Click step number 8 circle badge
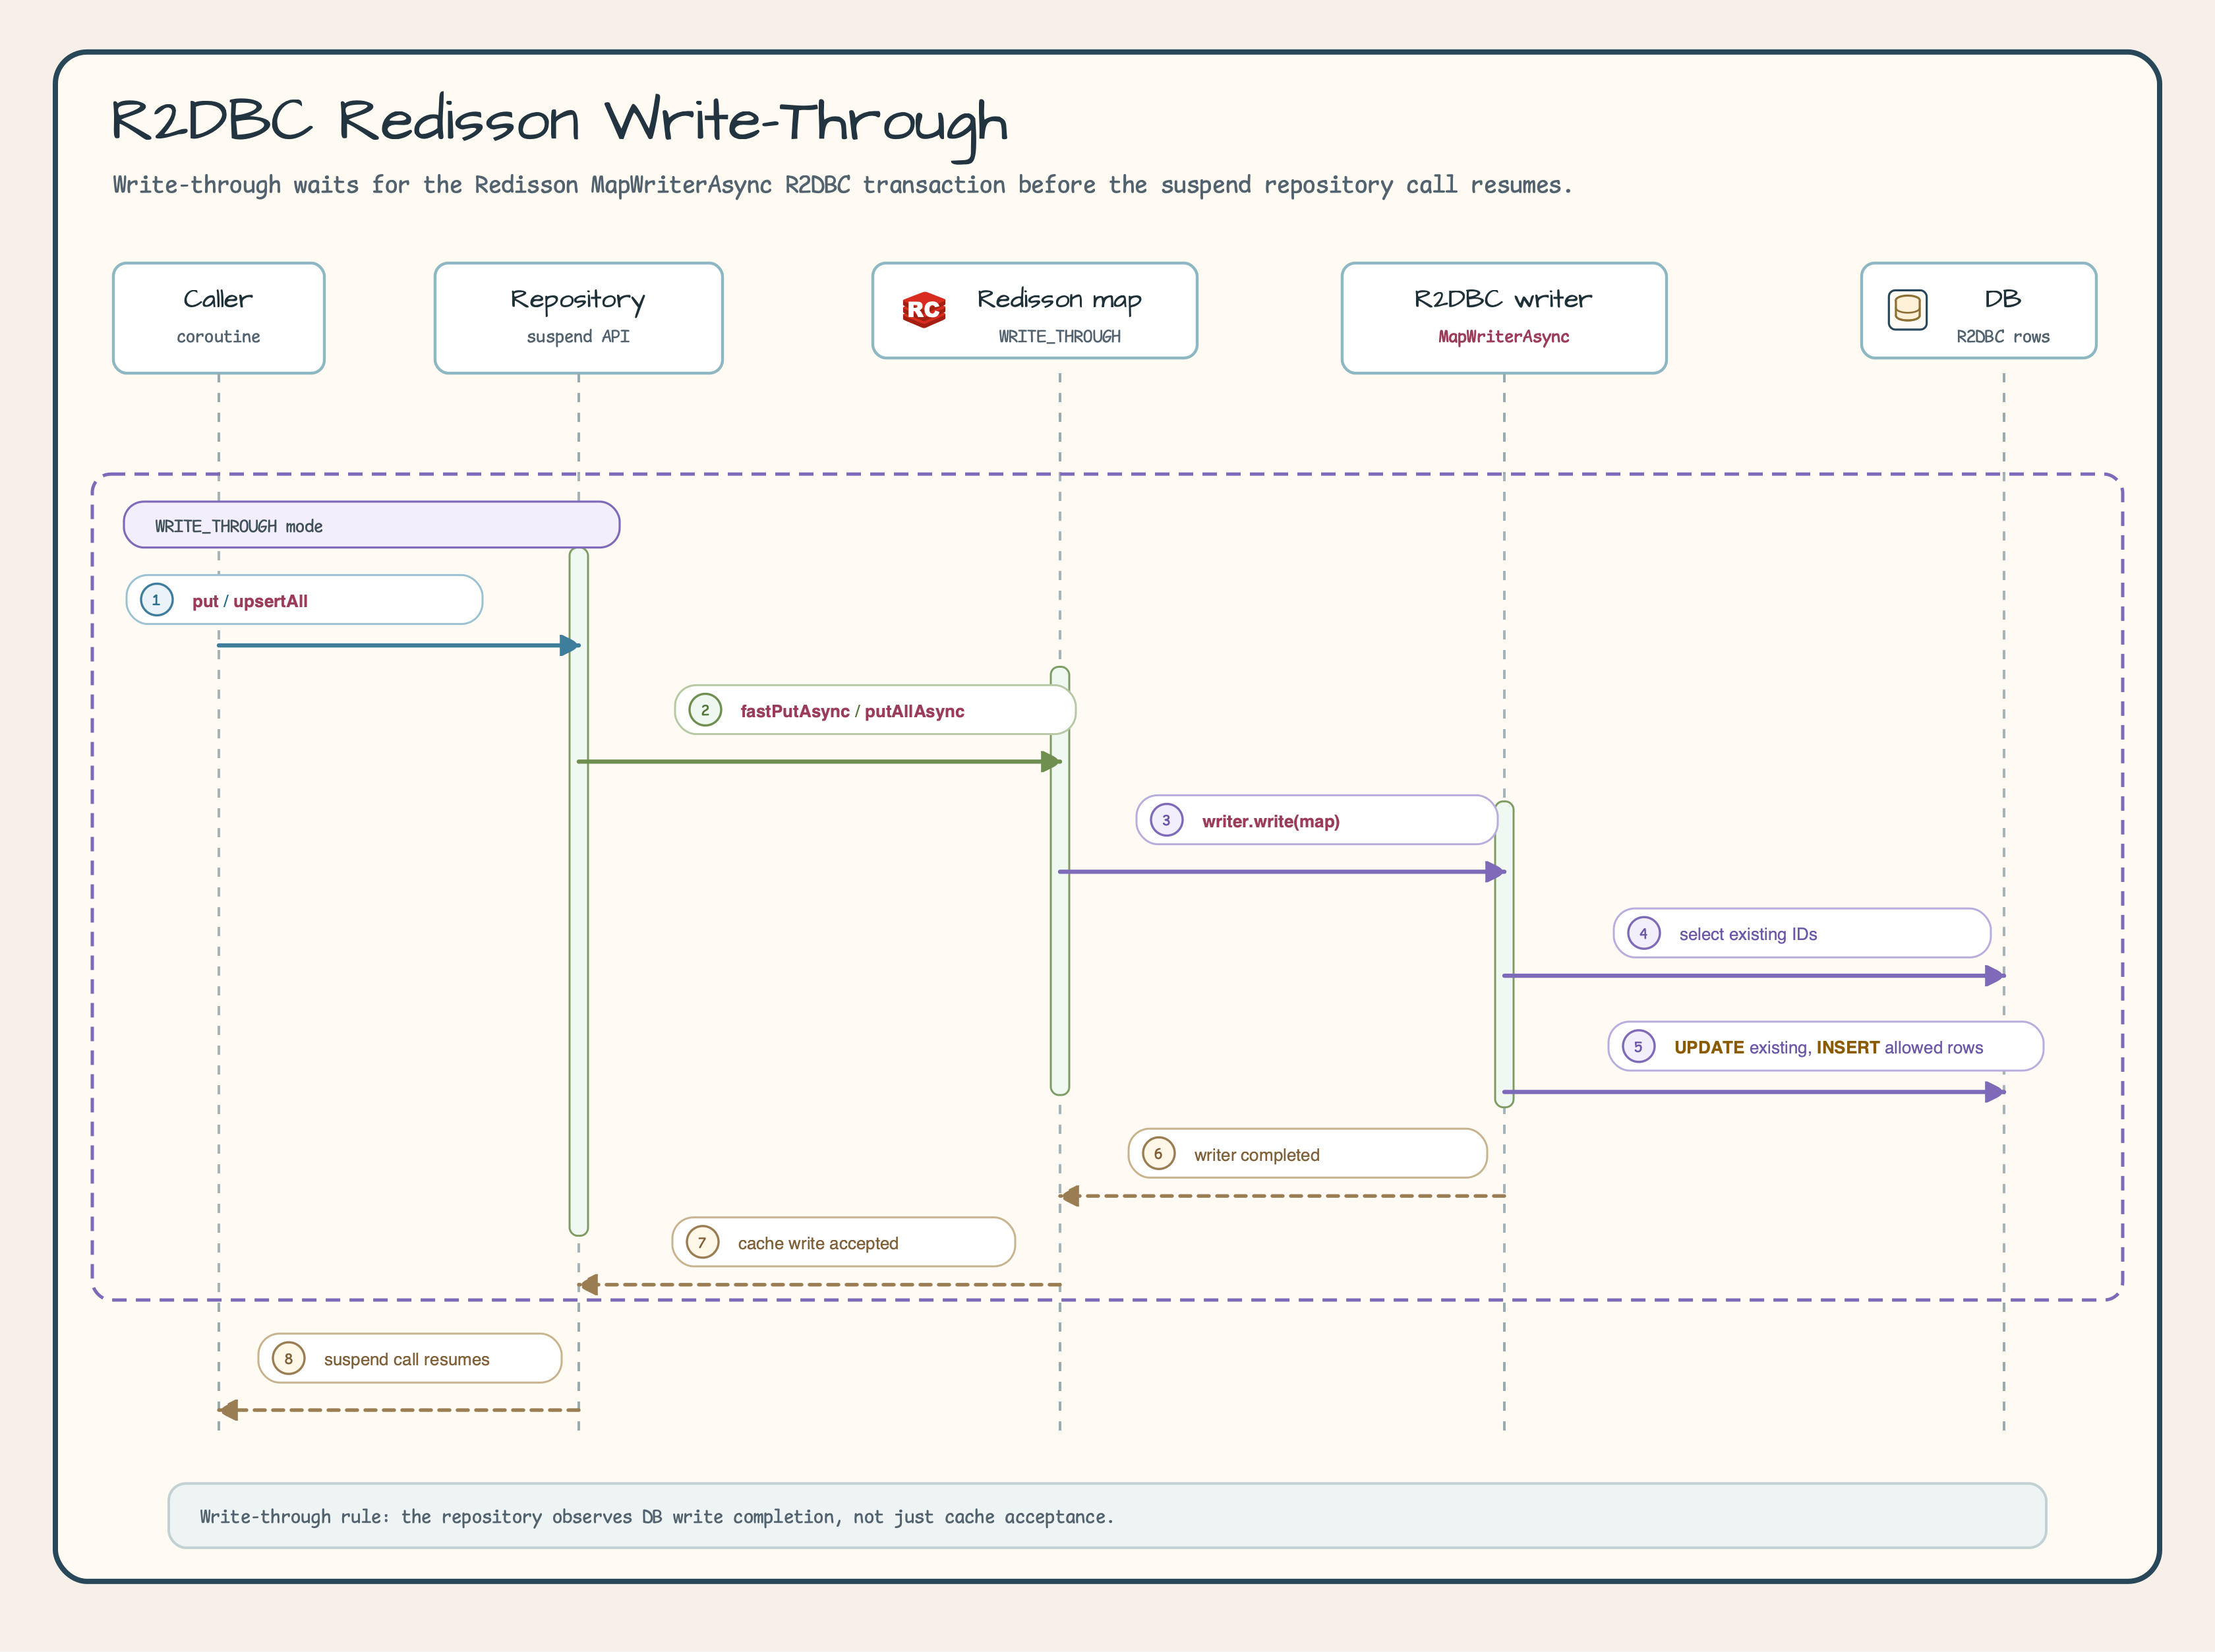This screenshot has width=2215, height=1652. (288, 1358)
